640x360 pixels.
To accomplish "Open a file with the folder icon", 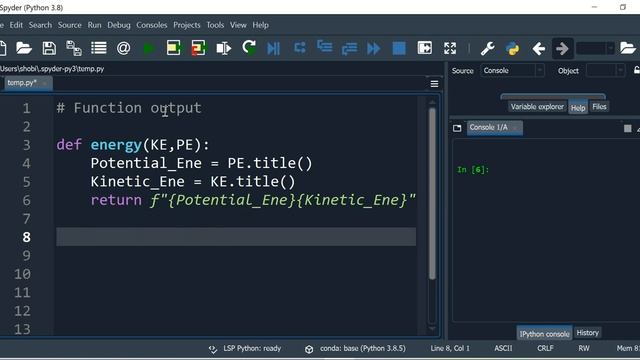I will coord(24,49).
